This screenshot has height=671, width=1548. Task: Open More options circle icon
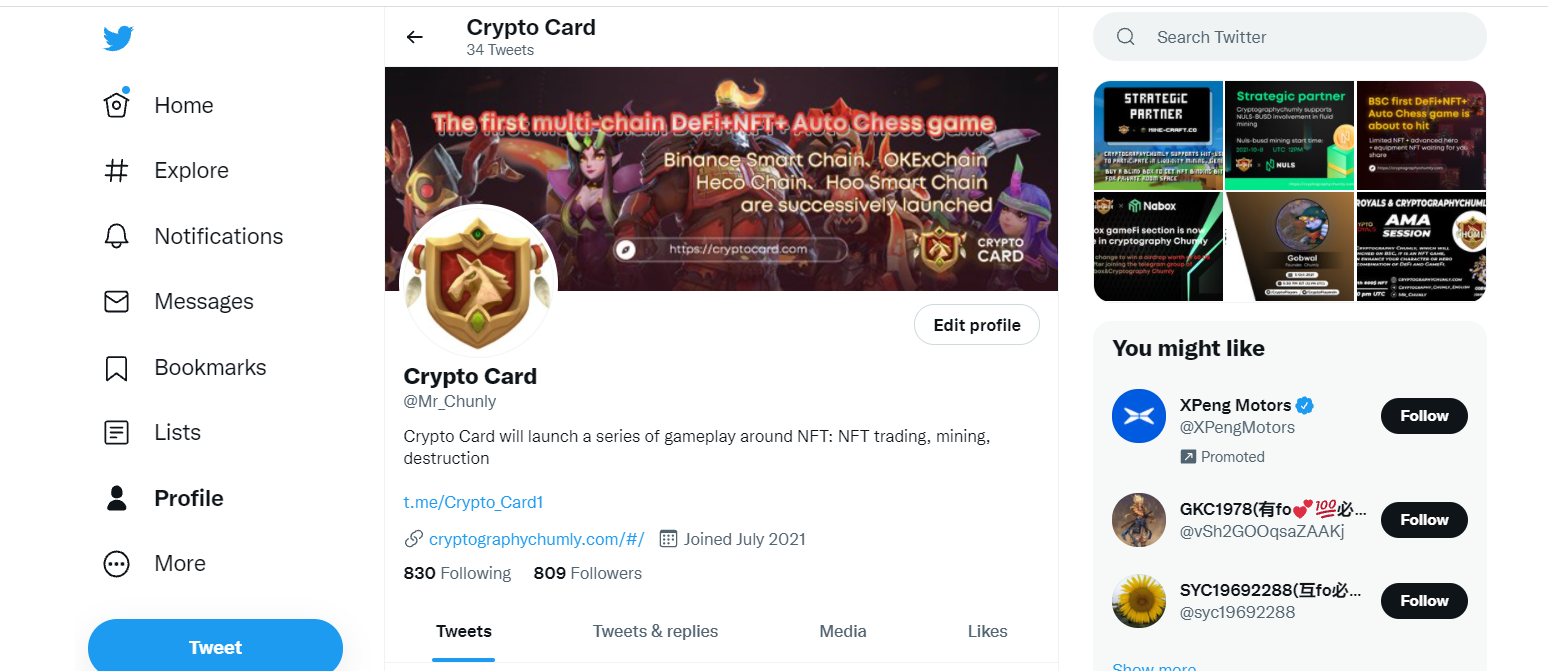point(117,563)
